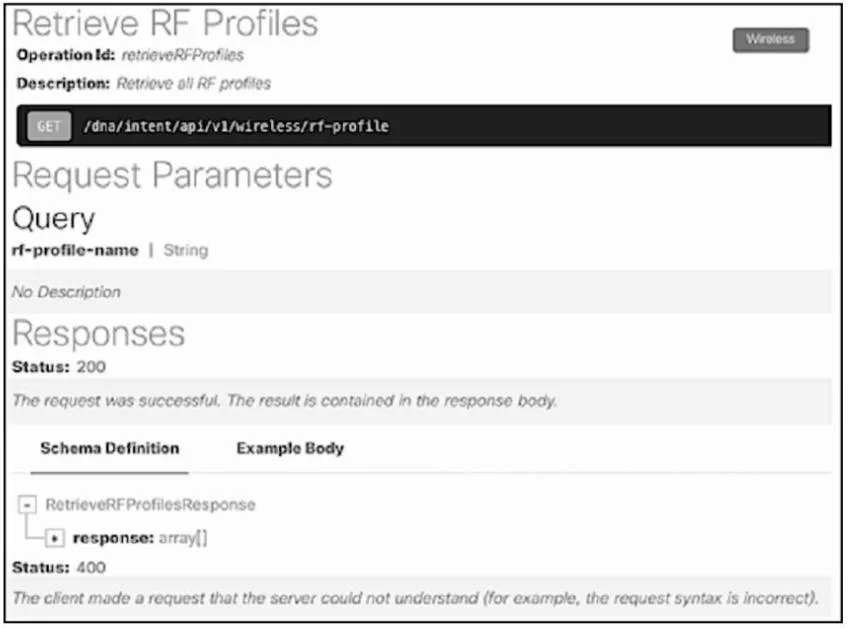The image size is (848, 628).
Task: Click the Status 200 label
Action: (59, 367)
